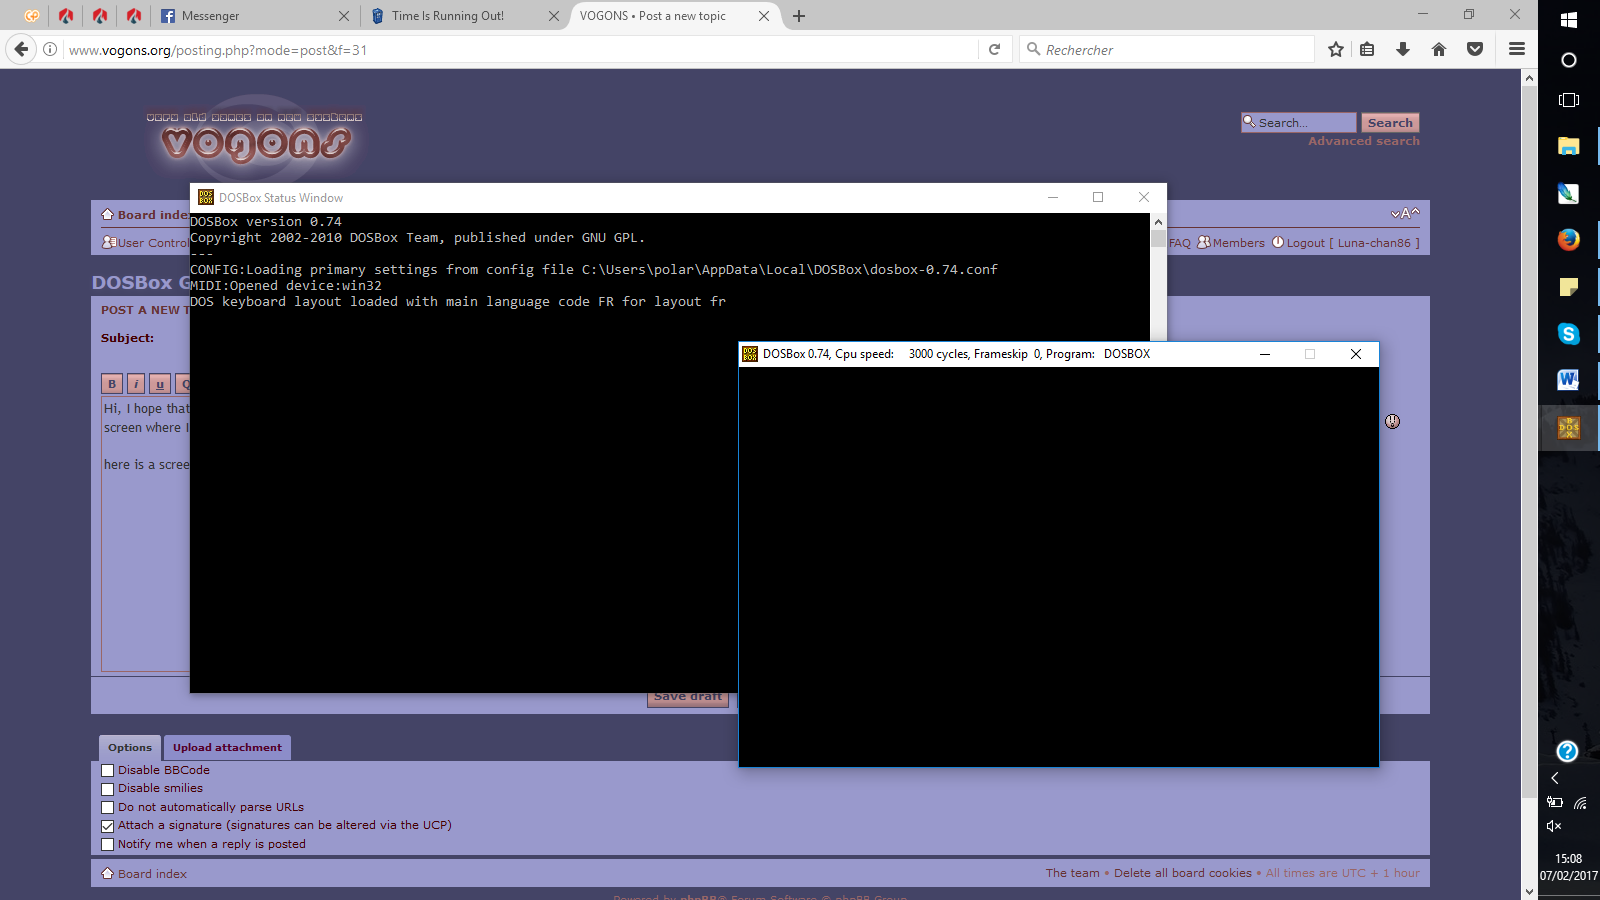Tick the Disable BBCode checkbox
Viewport: 1600px width, 900px height.
coord(108,771)
